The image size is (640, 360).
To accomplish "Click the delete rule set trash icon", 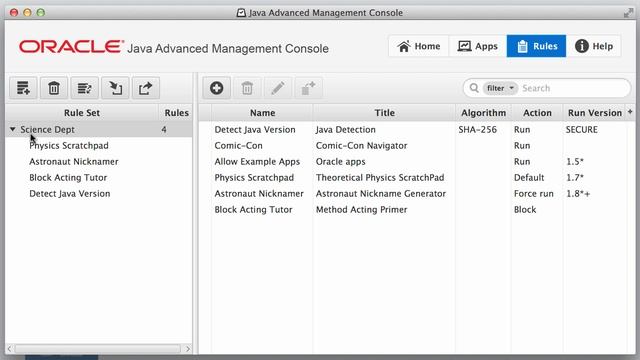I will [x=54, y=88].
